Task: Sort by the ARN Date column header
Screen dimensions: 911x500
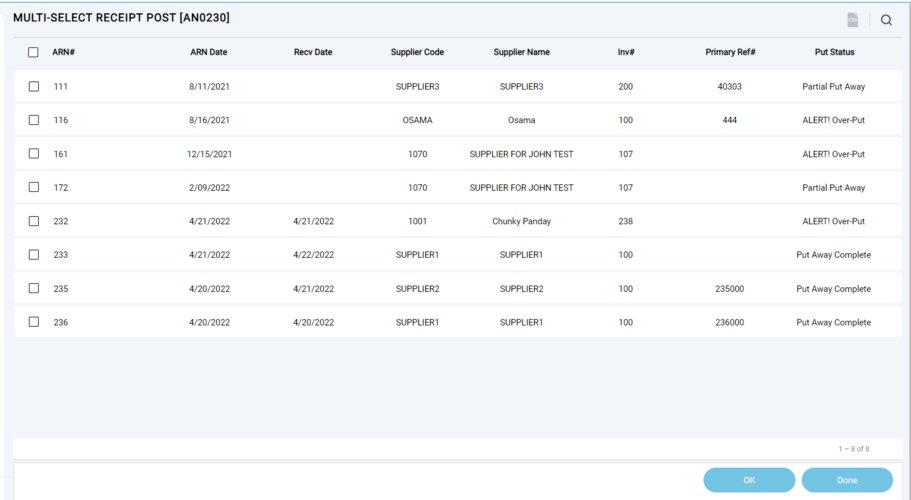Action: point(210,52)
